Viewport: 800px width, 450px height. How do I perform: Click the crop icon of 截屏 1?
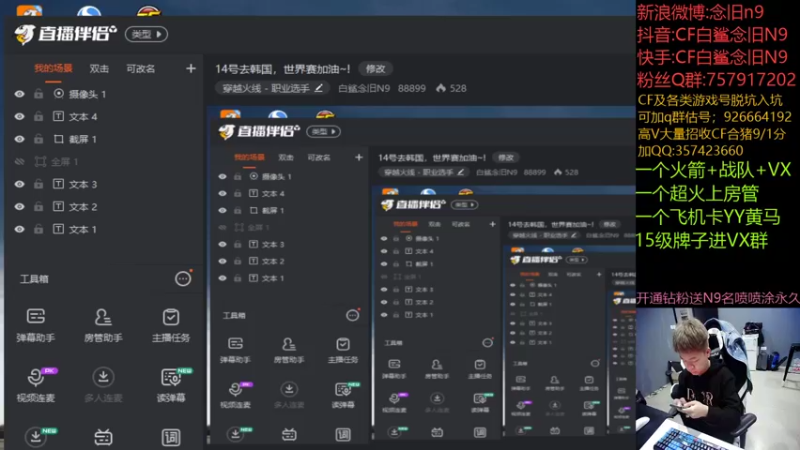point(59,139)
